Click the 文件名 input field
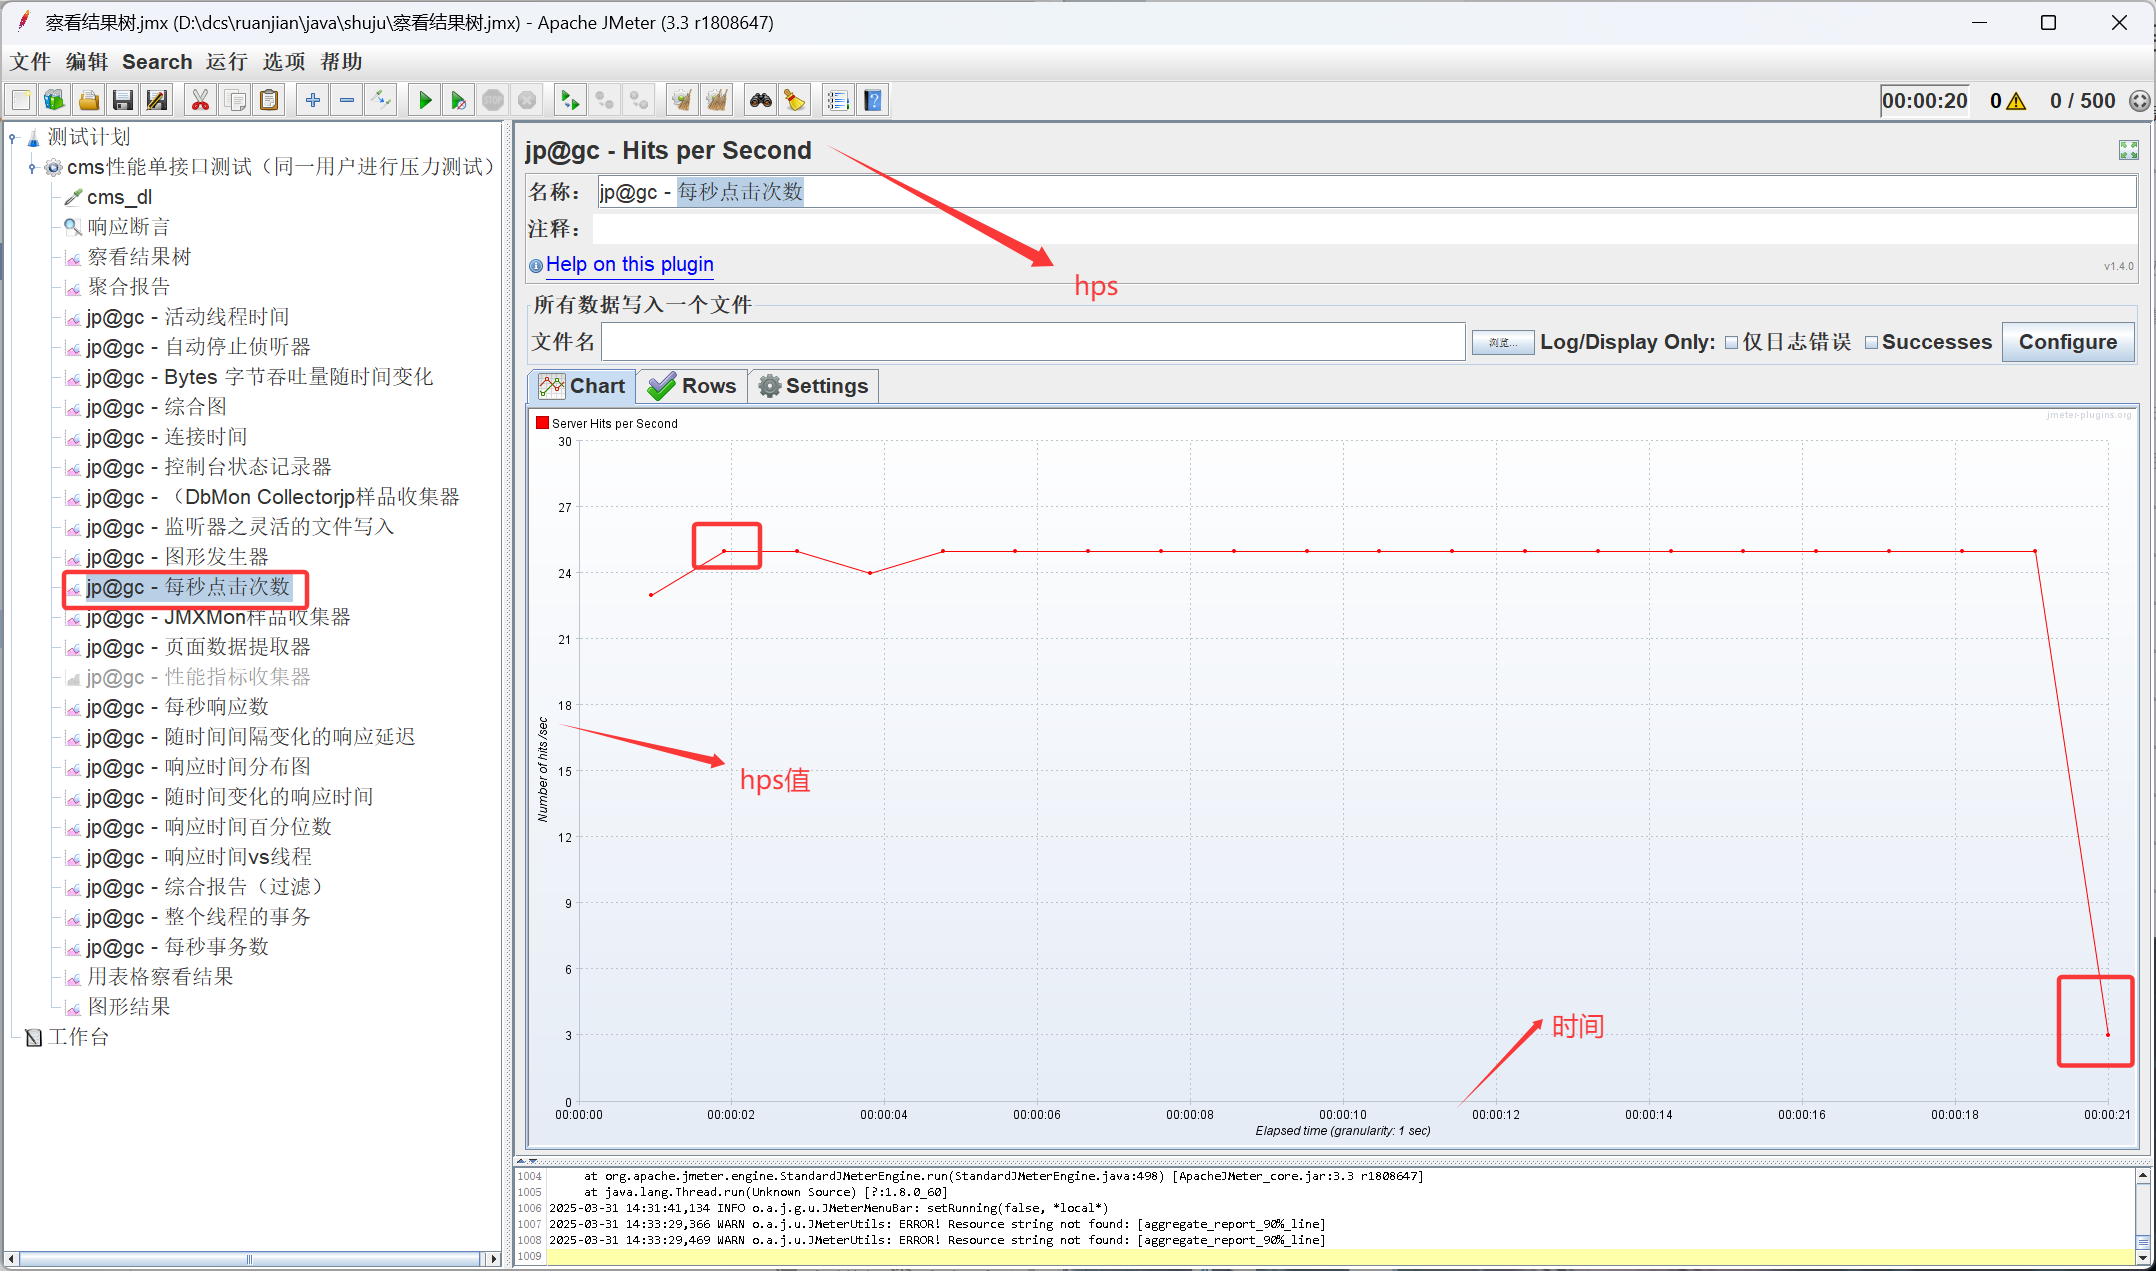 (1033, 342)
